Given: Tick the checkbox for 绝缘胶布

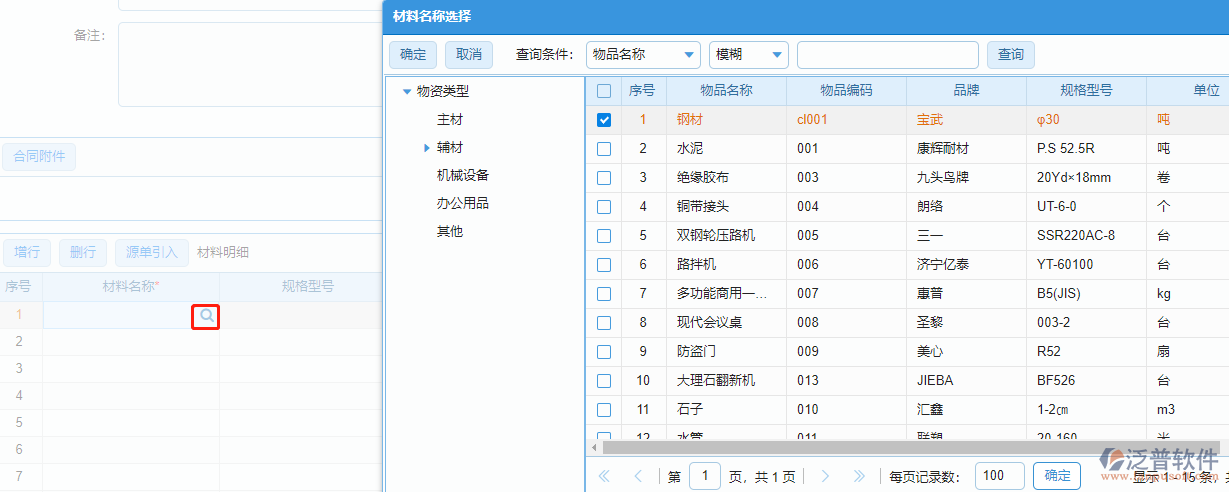Looking at the screenshot, I should pyautogui.click(x=604, y=178).
